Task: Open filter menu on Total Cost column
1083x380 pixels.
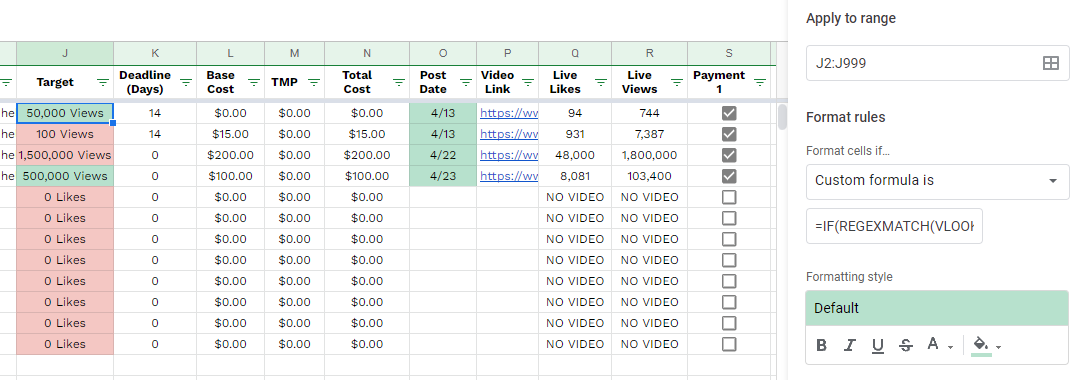Action: (x=399, y=82)
